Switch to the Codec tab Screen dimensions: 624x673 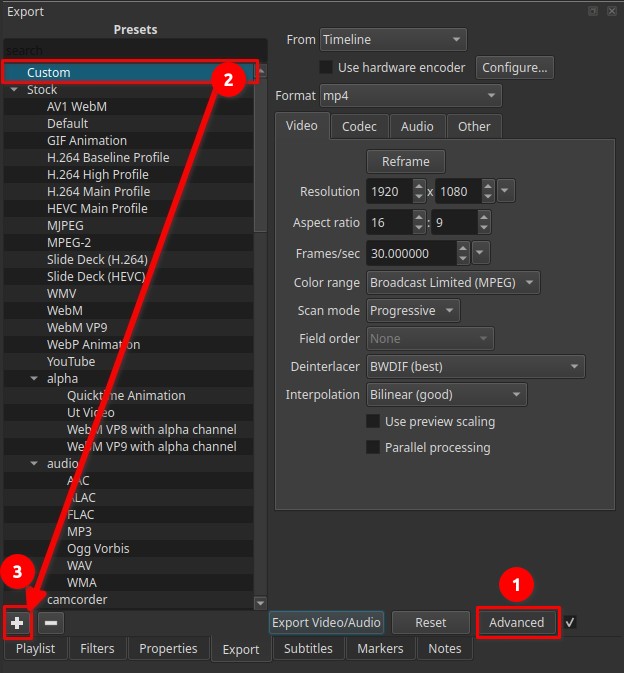359,126
